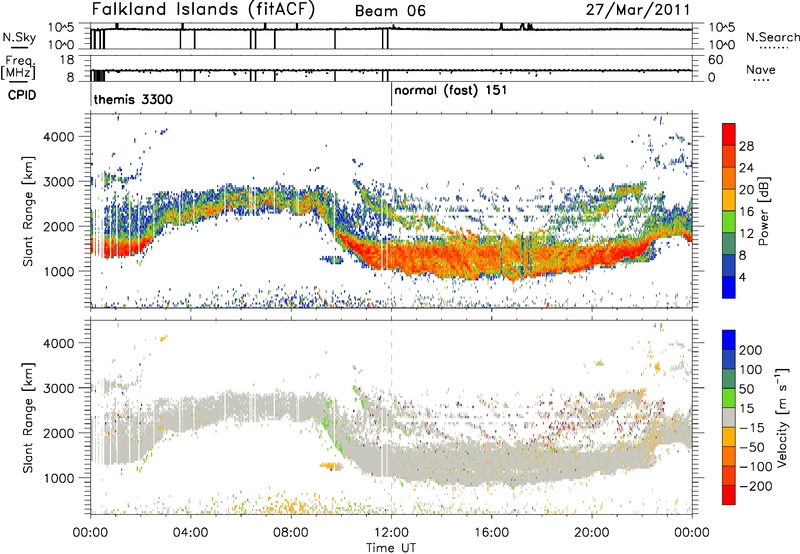Select the "themis 3300" CPID entry
Image resolution: width=800 pixels, height=554 pixels.
point(133,99)
